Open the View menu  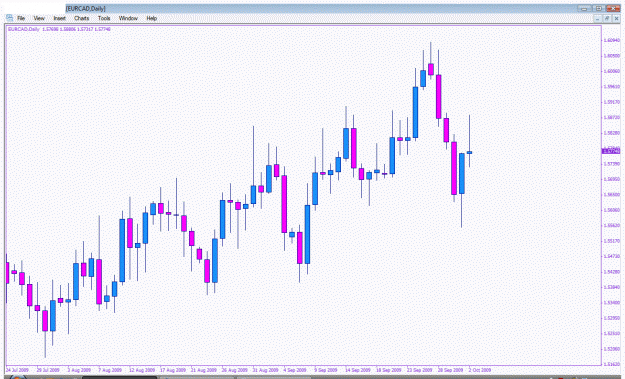(39, 18)
